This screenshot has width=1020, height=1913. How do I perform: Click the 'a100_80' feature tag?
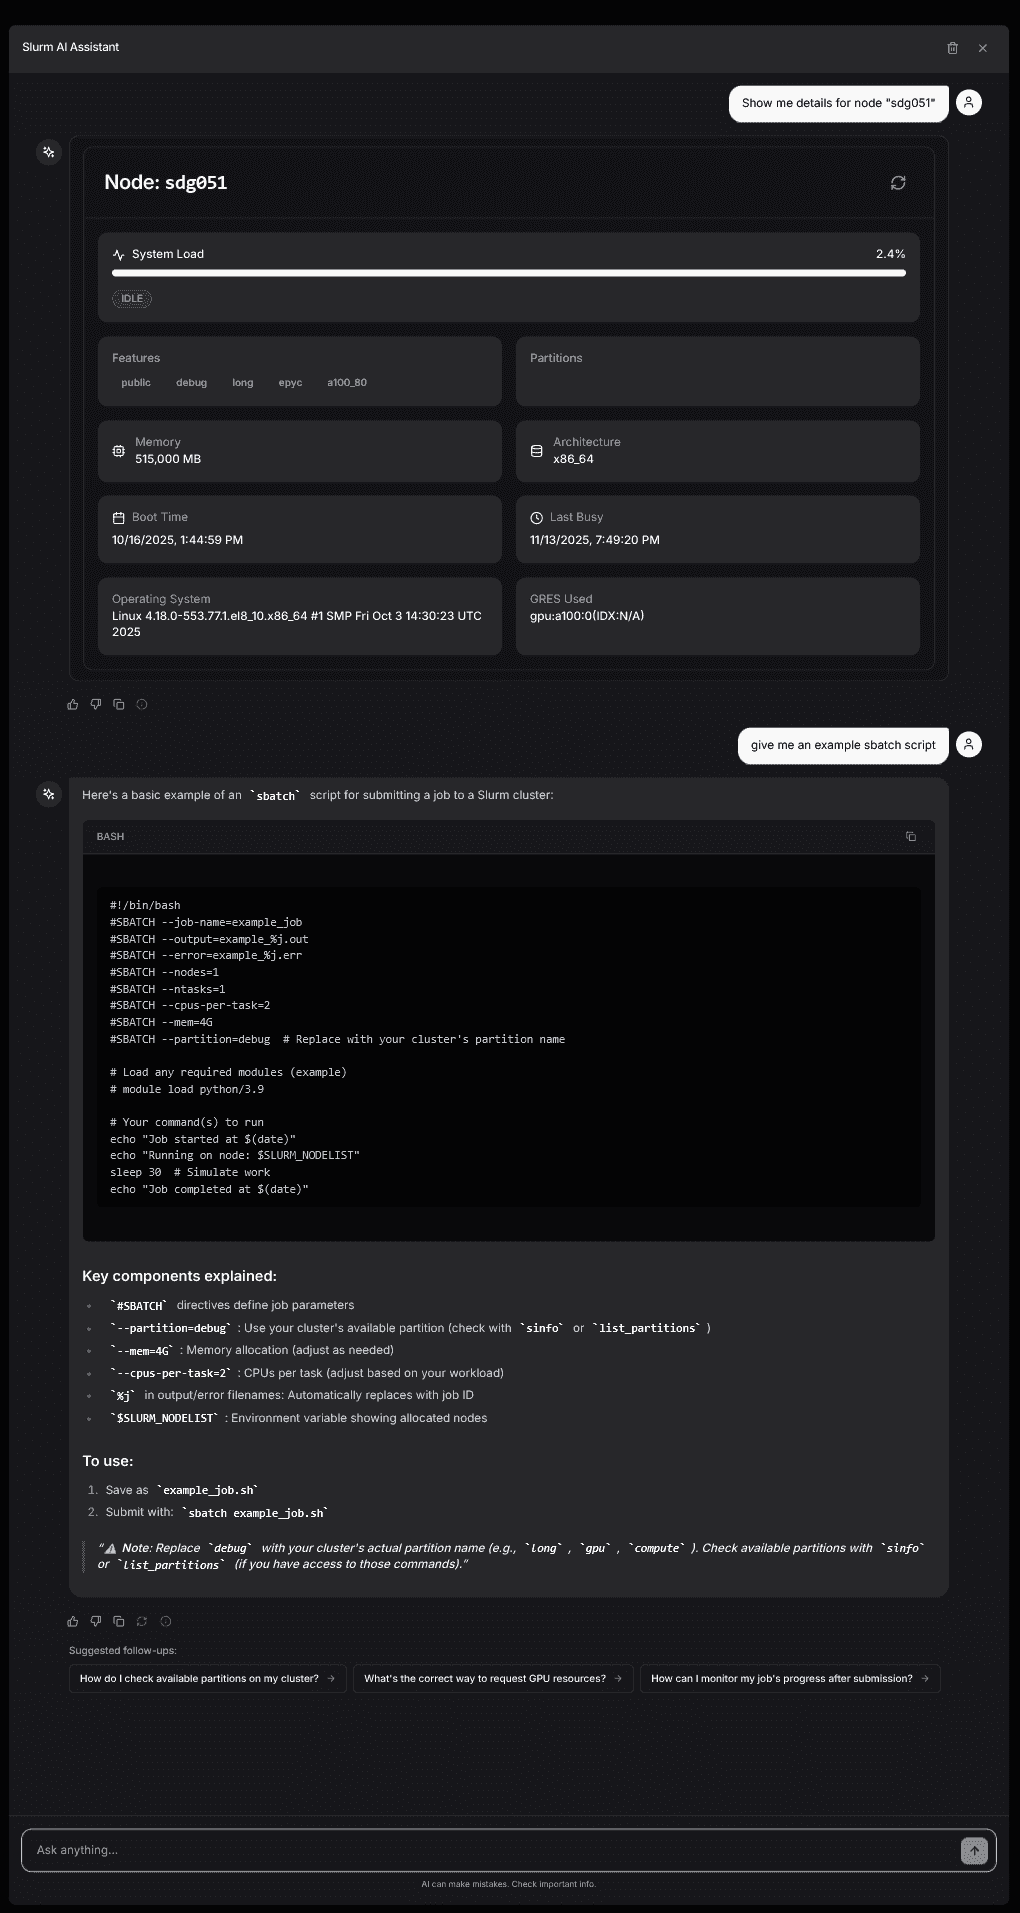(347, 383)
